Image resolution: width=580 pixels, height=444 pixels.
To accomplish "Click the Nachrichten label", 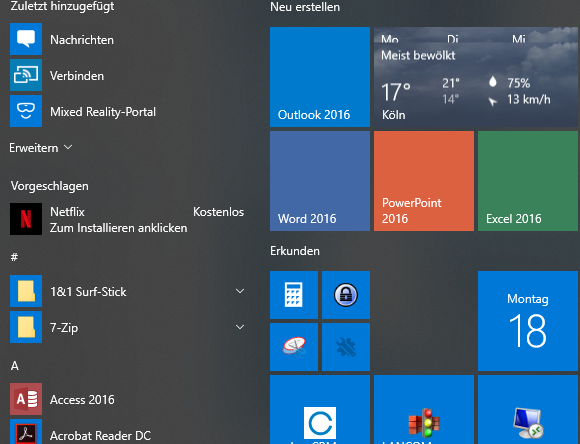I will tap(82, 40).
